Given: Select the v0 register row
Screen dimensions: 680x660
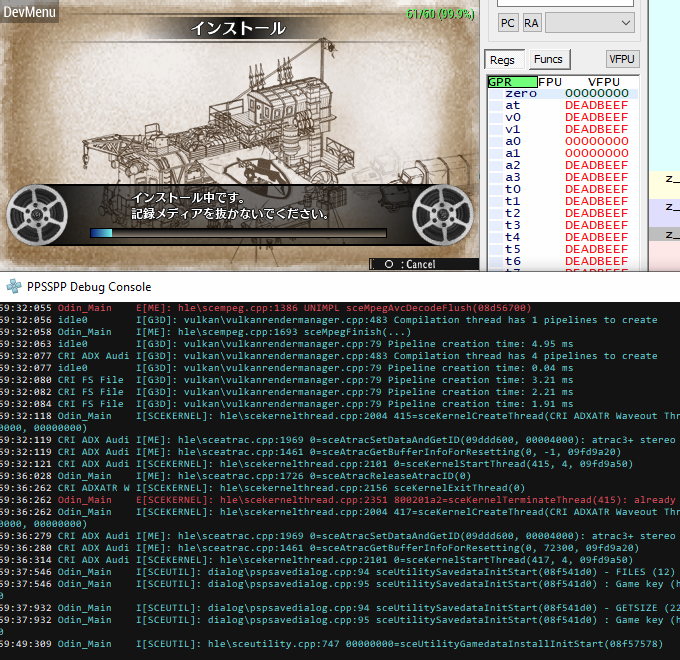Looking at the screenshot, I should pyautogui.click(x=563, y=118).
